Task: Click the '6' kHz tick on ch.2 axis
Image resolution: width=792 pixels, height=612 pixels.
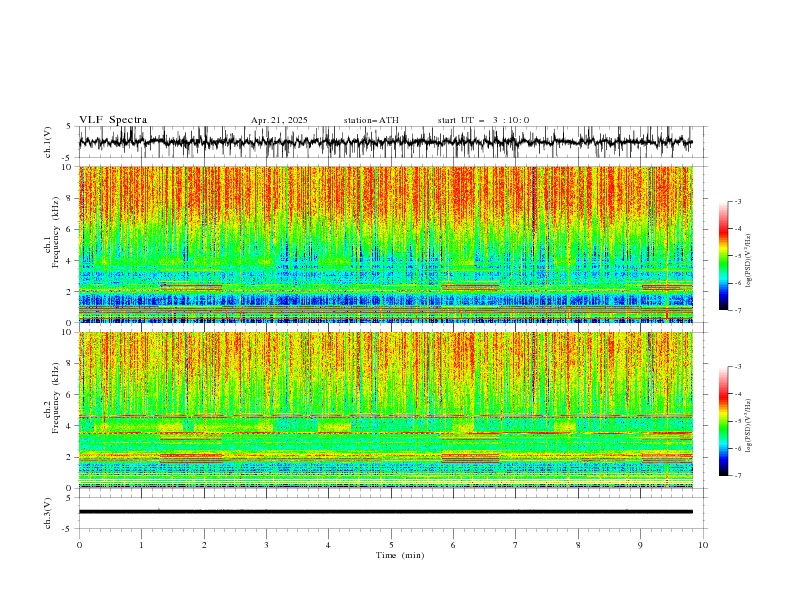Action: [x=70, y=394]
